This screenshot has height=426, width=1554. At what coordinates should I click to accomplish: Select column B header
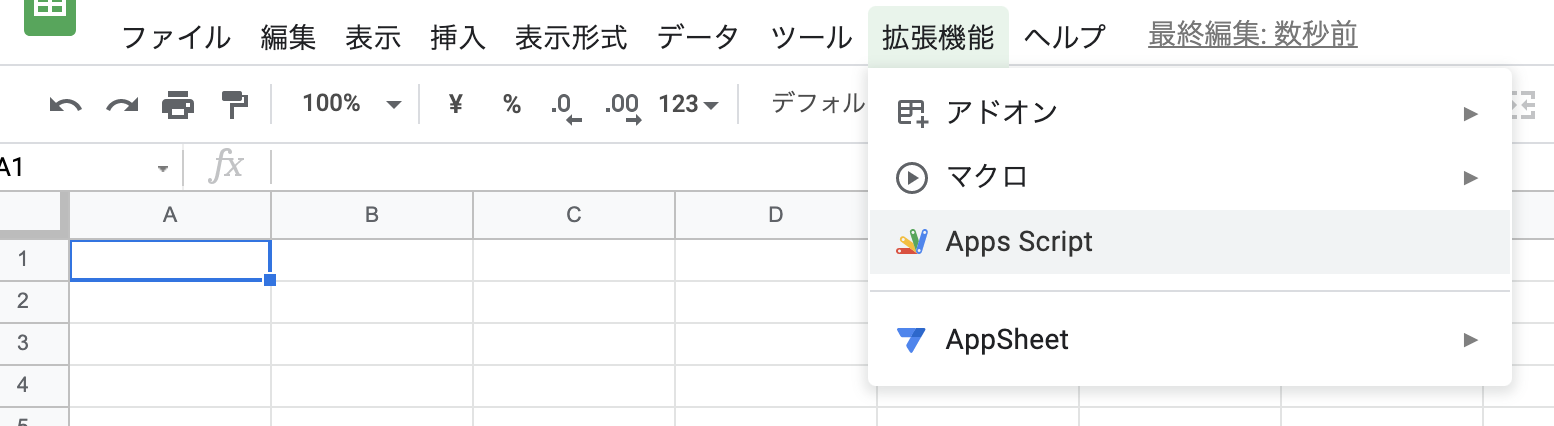click(372, 214)
